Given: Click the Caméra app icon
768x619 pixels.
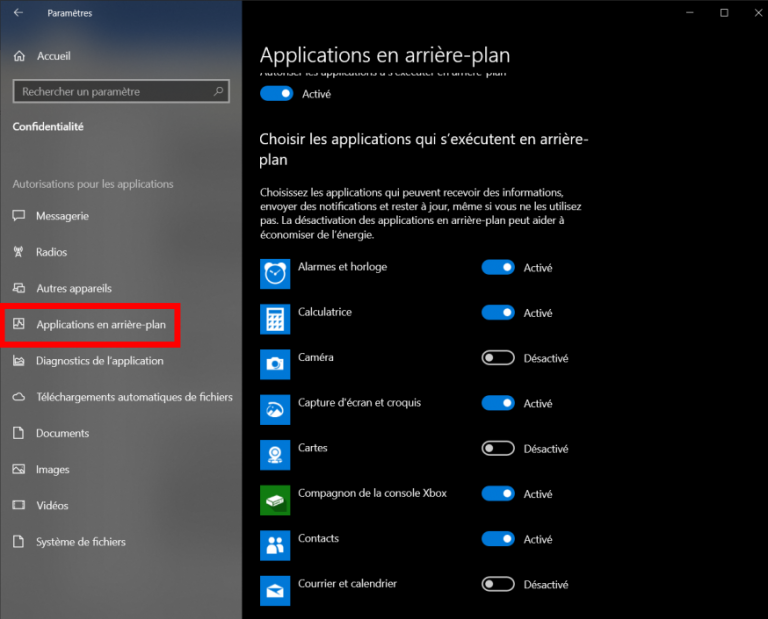Looking at the screenshot, I should coord(275,364).
